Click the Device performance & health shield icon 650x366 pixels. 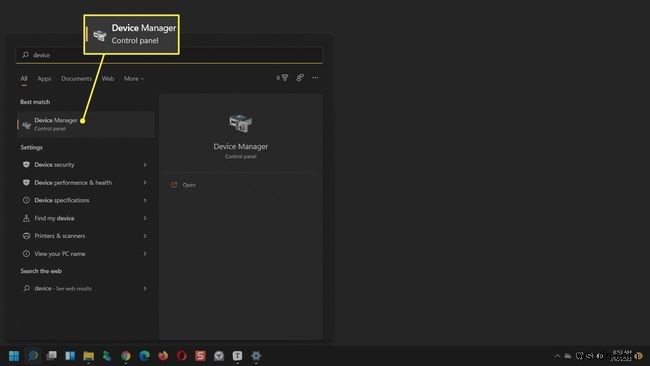26,182
